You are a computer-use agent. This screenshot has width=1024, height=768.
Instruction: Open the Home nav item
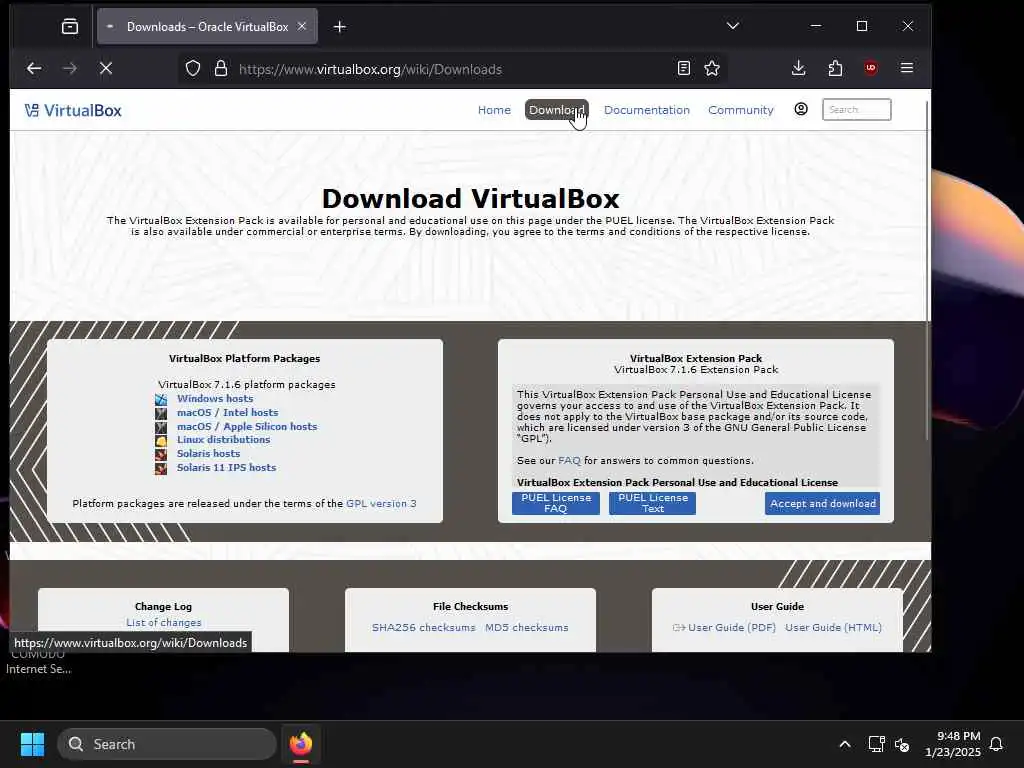click(x=494, y=110)
